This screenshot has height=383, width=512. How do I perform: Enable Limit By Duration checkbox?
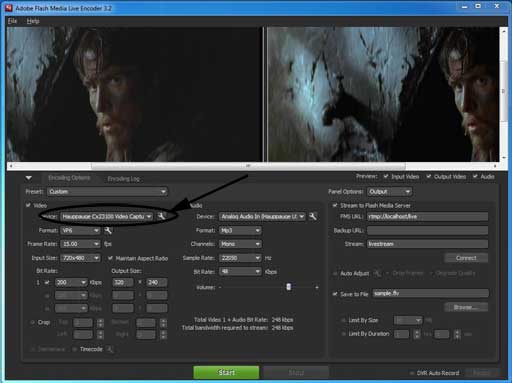pos(343,334)
